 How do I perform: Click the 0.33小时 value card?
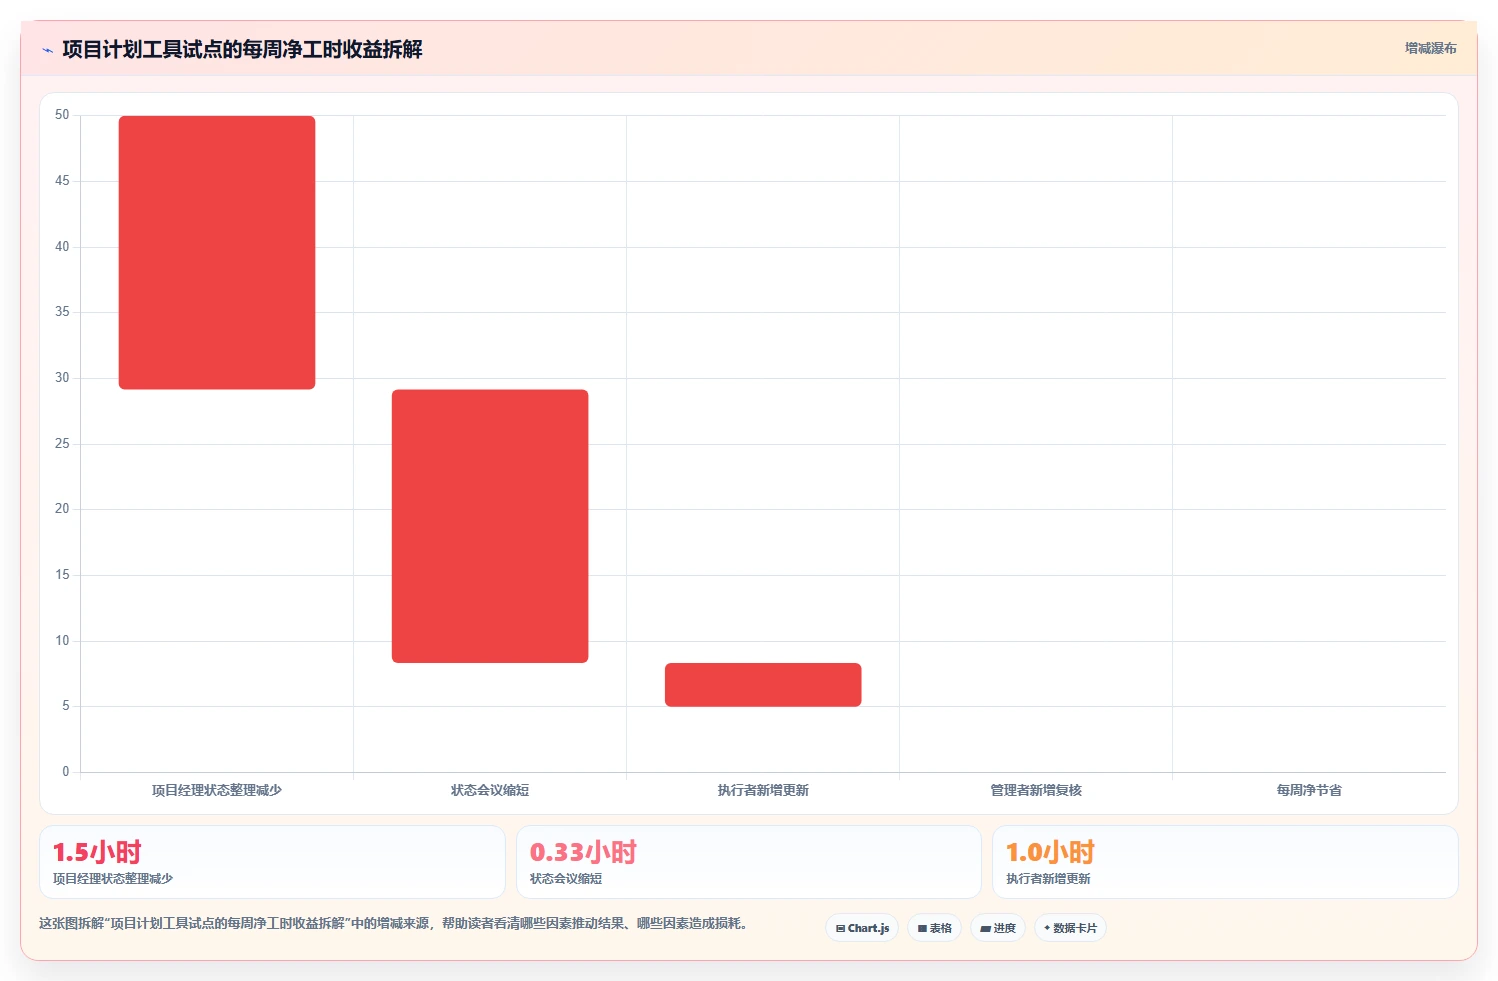pos(748,862)
